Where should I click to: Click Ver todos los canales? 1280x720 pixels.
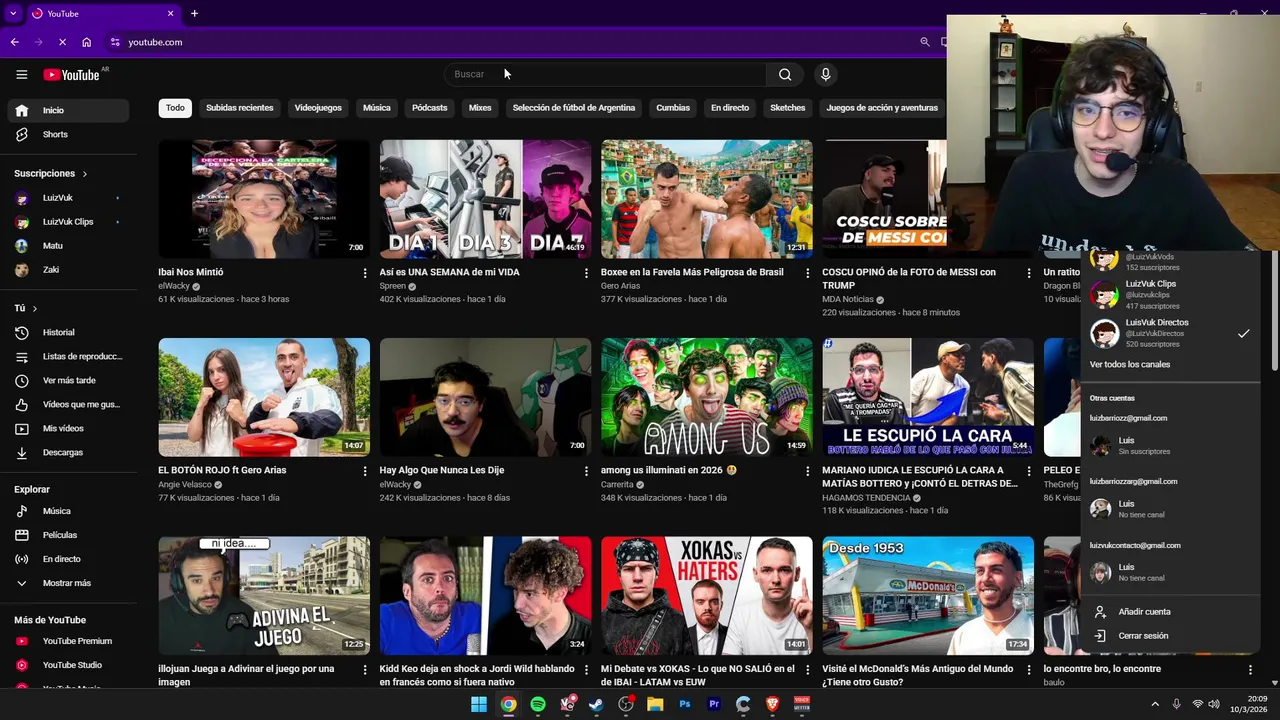click(x=1130, y=364)
